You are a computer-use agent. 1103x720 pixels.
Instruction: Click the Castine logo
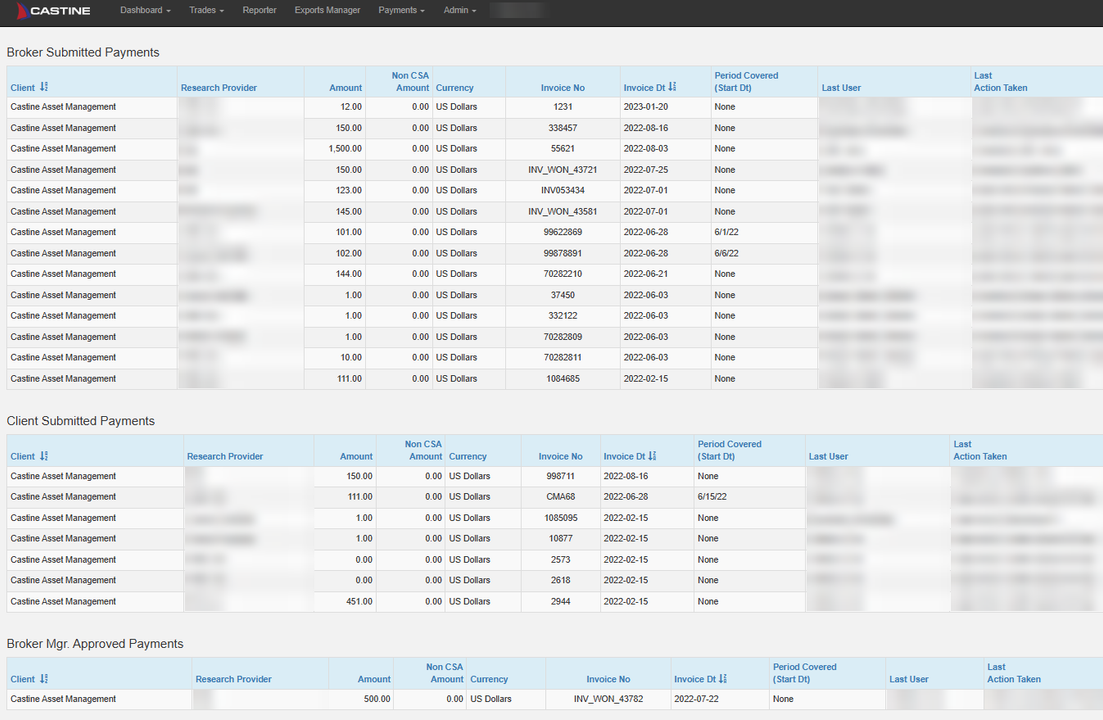tap(53, 11)
